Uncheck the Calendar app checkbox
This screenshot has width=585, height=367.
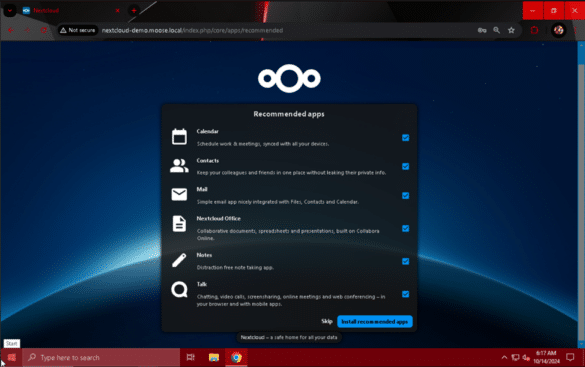point(406,138)
